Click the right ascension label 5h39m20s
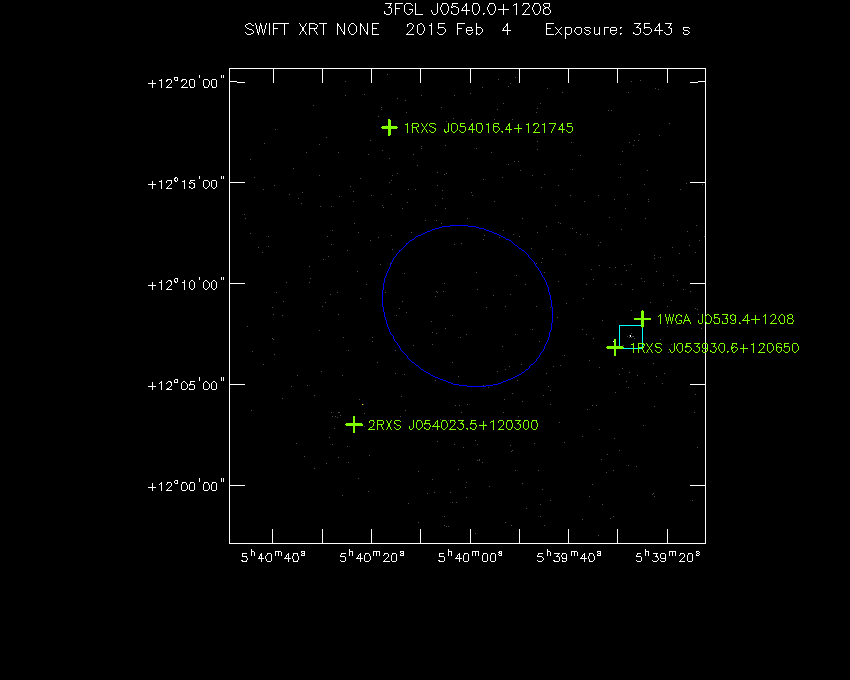This screenshot has height=680, width=850. point(668,557)
